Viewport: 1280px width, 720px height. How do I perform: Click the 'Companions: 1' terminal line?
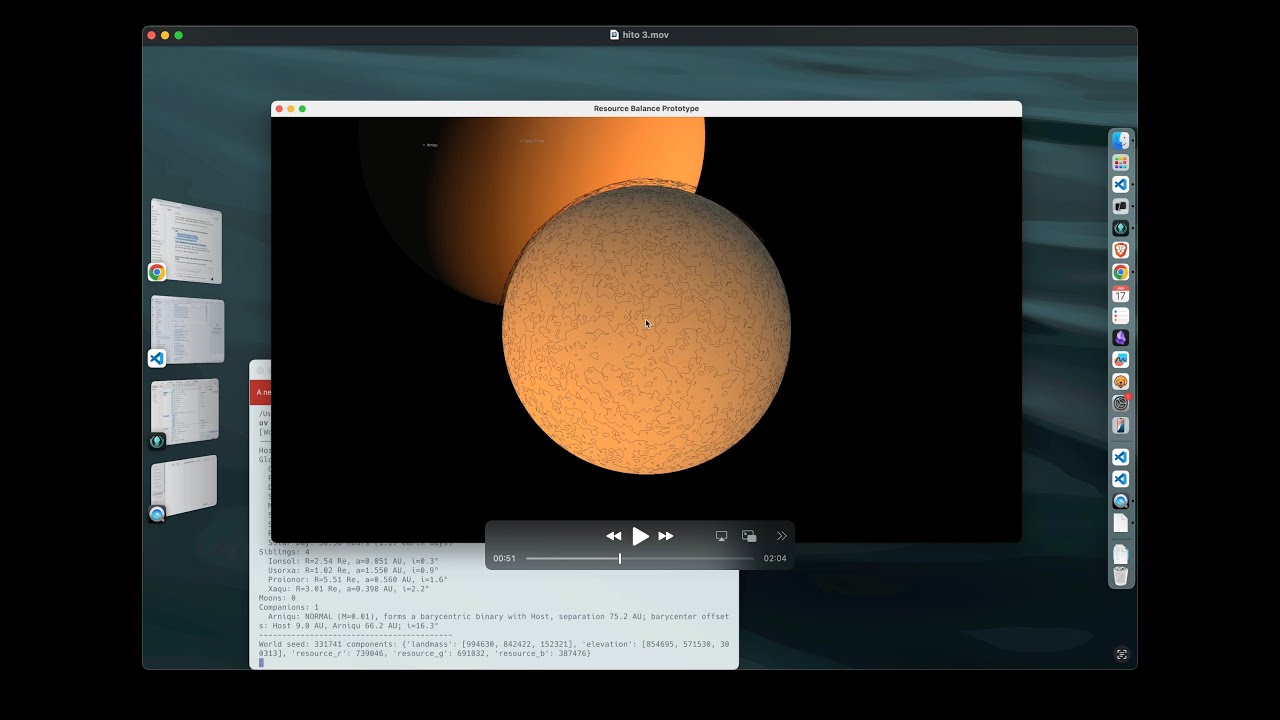click(289, 607)
